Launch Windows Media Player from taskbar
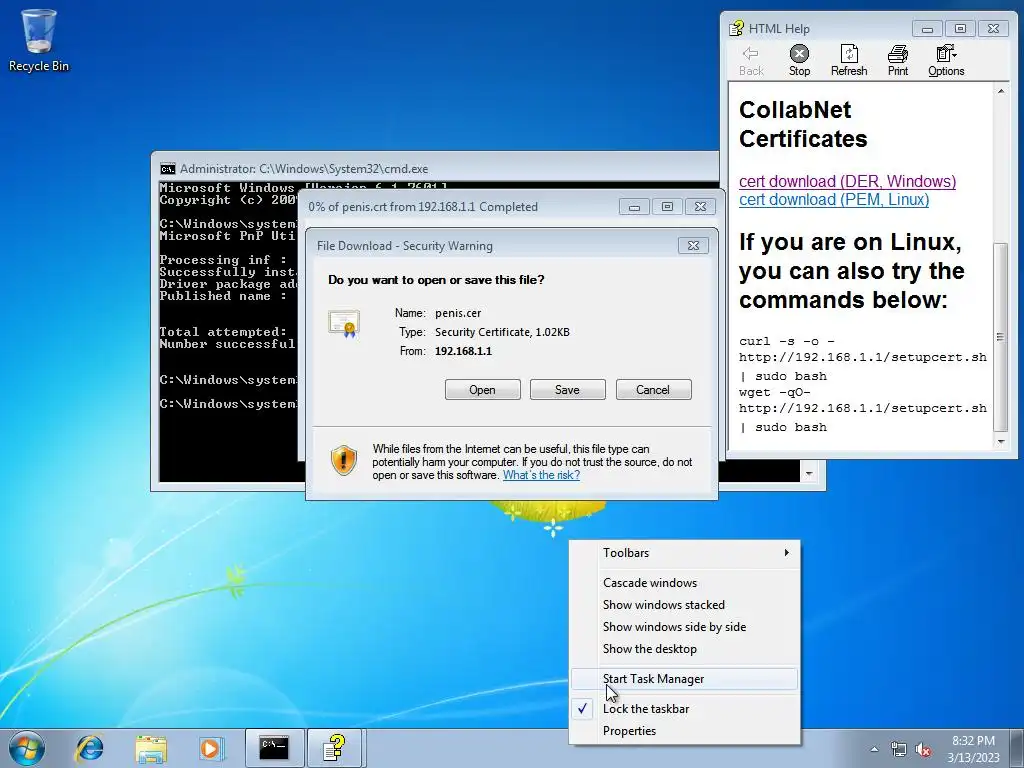Screen dimensions: 1024x768 [x=211, y=748]
